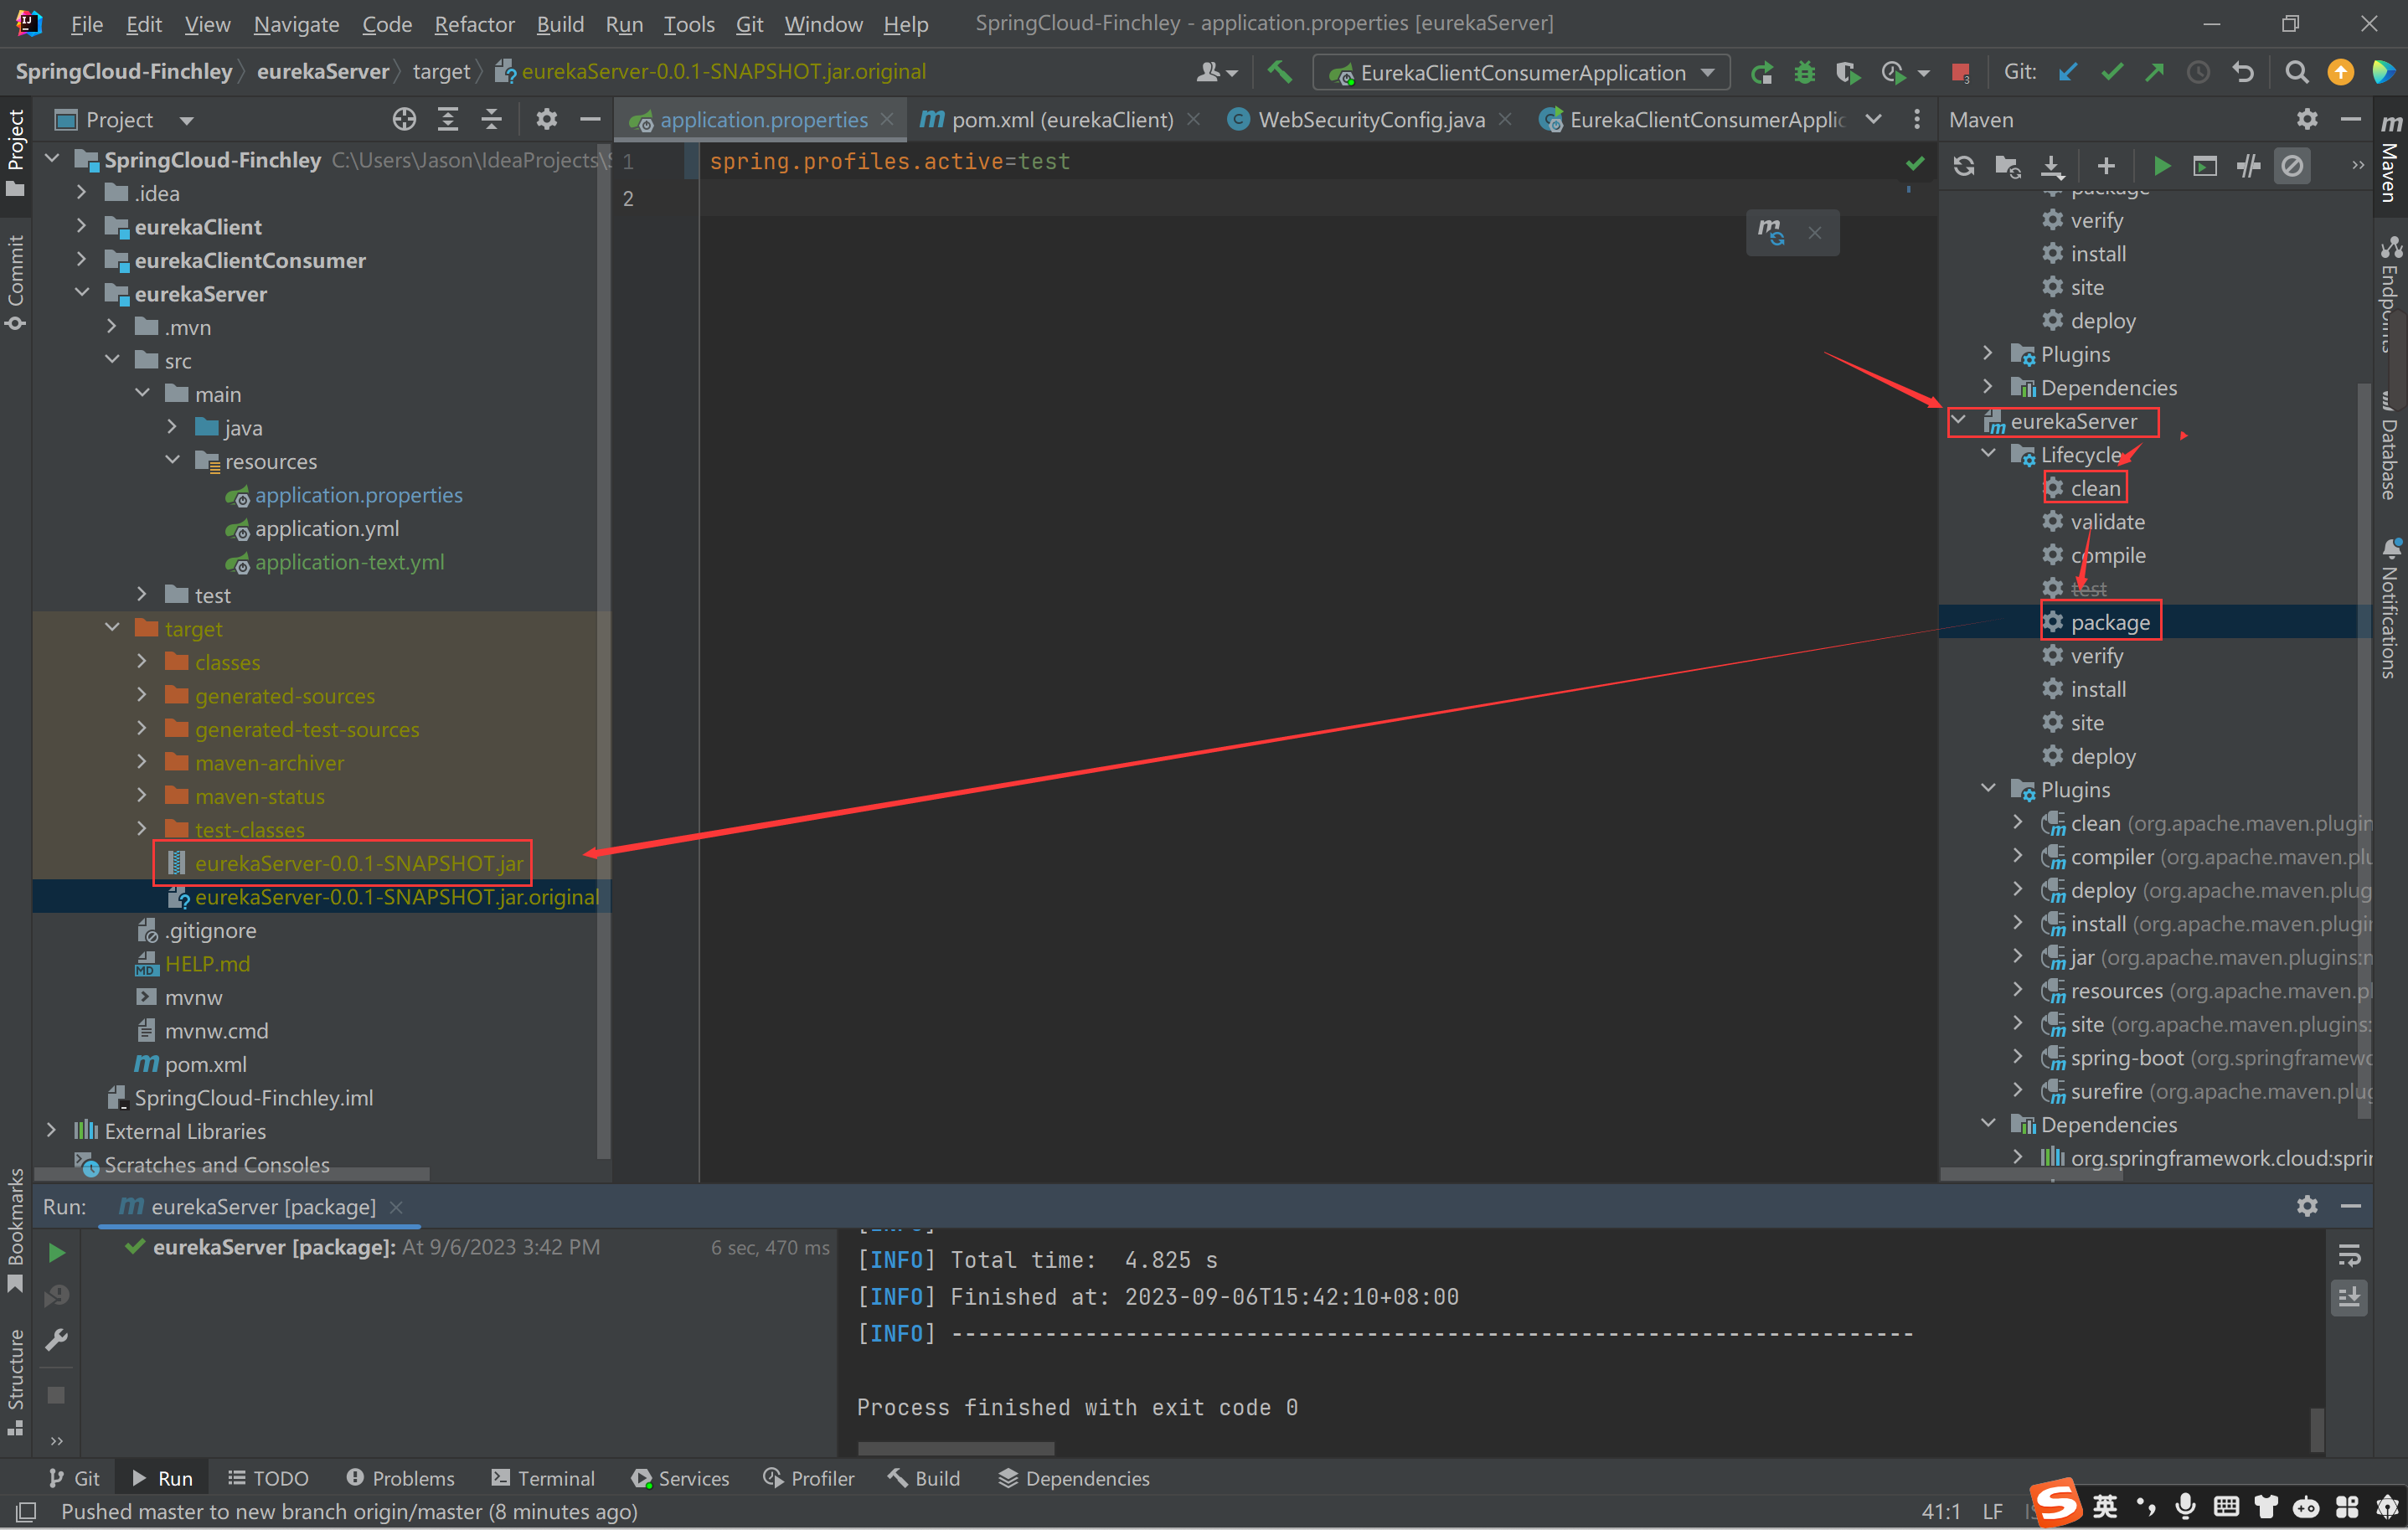The image size is (2408, 1530).
Task: Toggle scroll to end in Run console
Action: 2349,1298
